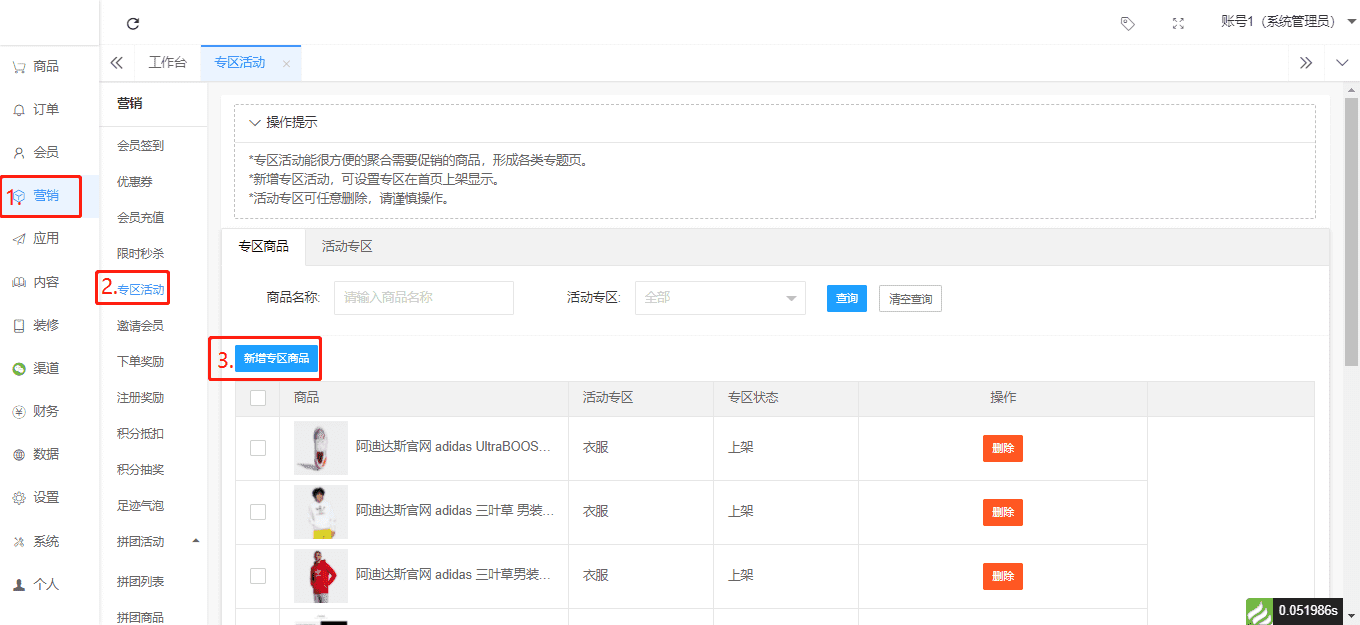Open the 活动专区 dropdown filter
This screenshot has width=1360, height=625.
(x=720, y=298)
